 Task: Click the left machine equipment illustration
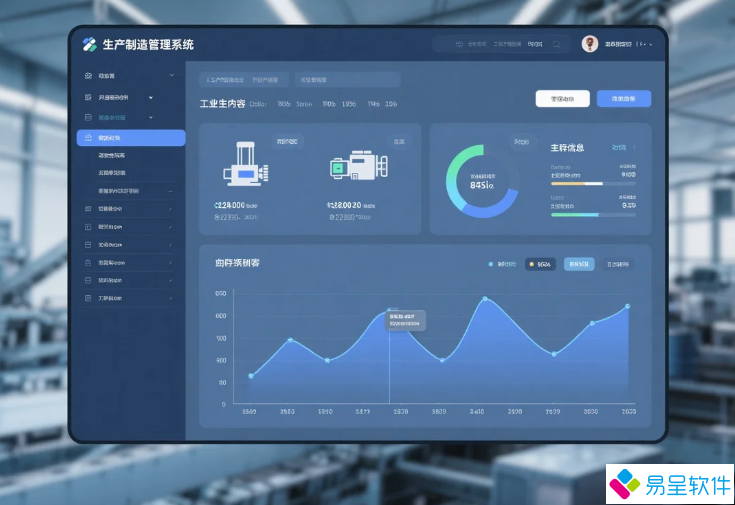click(x=245, y=166)
